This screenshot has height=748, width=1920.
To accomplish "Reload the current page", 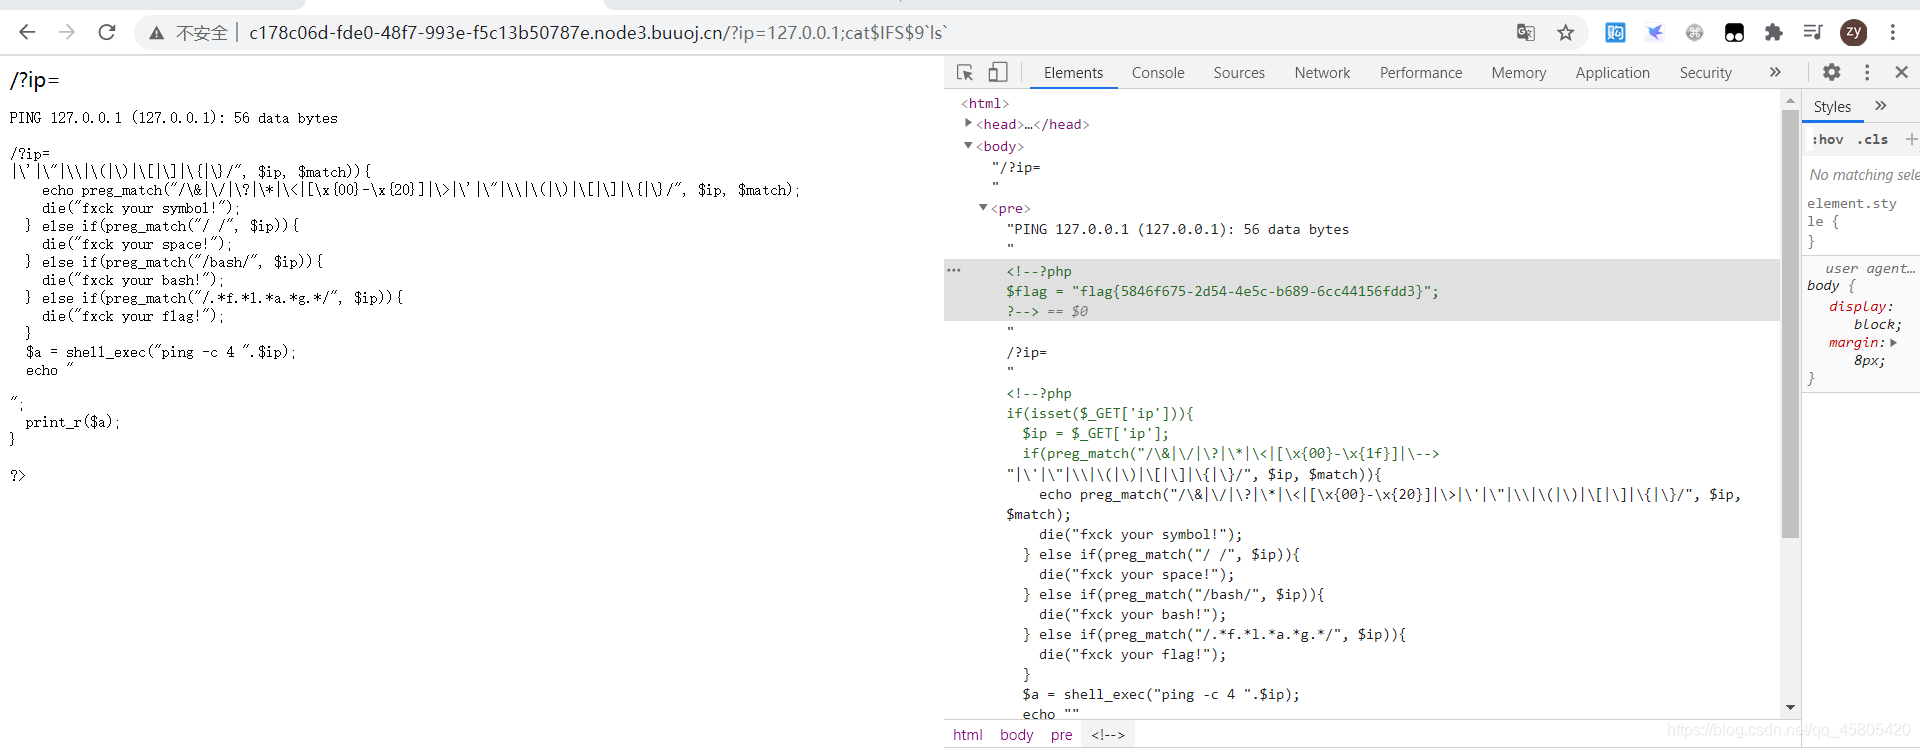I will click(x=107, y=32).
